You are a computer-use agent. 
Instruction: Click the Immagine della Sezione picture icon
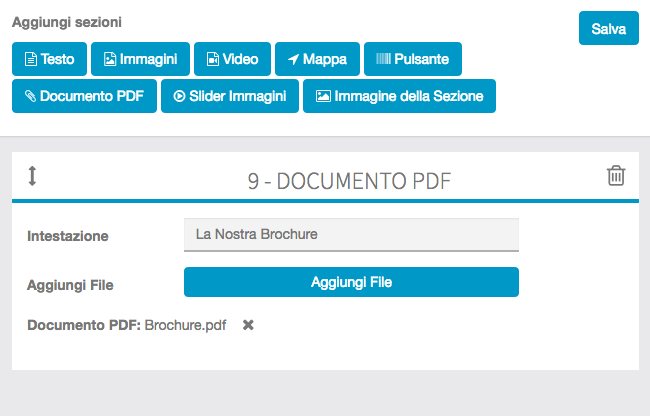coord(323,97)
